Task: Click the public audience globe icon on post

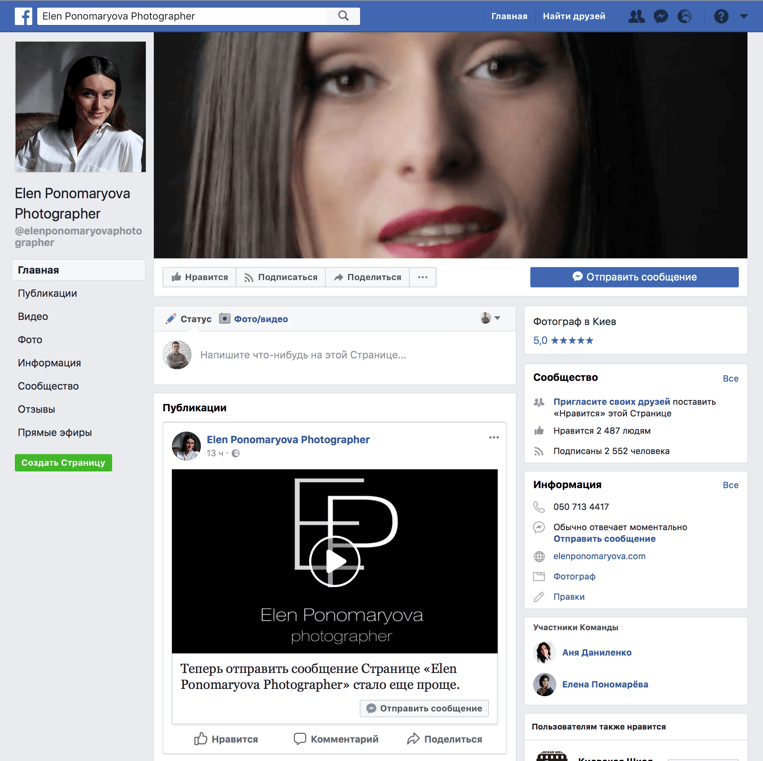Action: coord(236,453)
